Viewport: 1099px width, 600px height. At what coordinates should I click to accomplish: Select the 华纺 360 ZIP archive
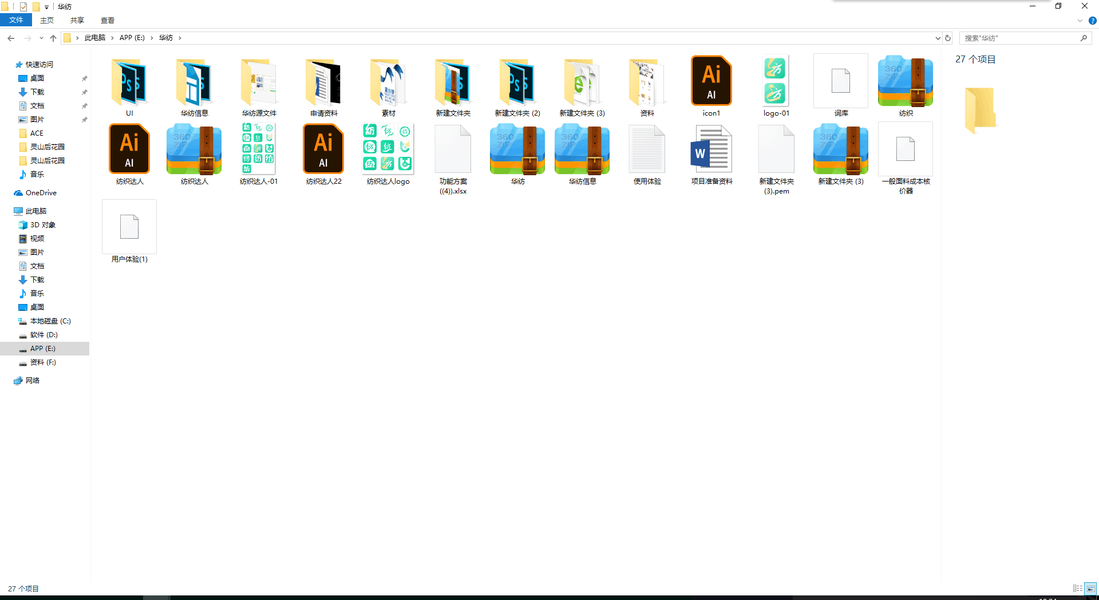[517, 149]
